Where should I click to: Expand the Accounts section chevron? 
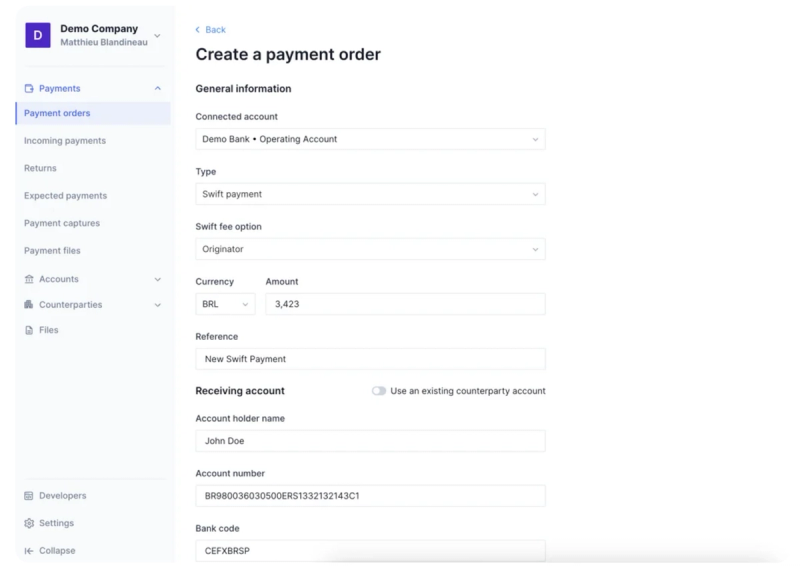158,279
